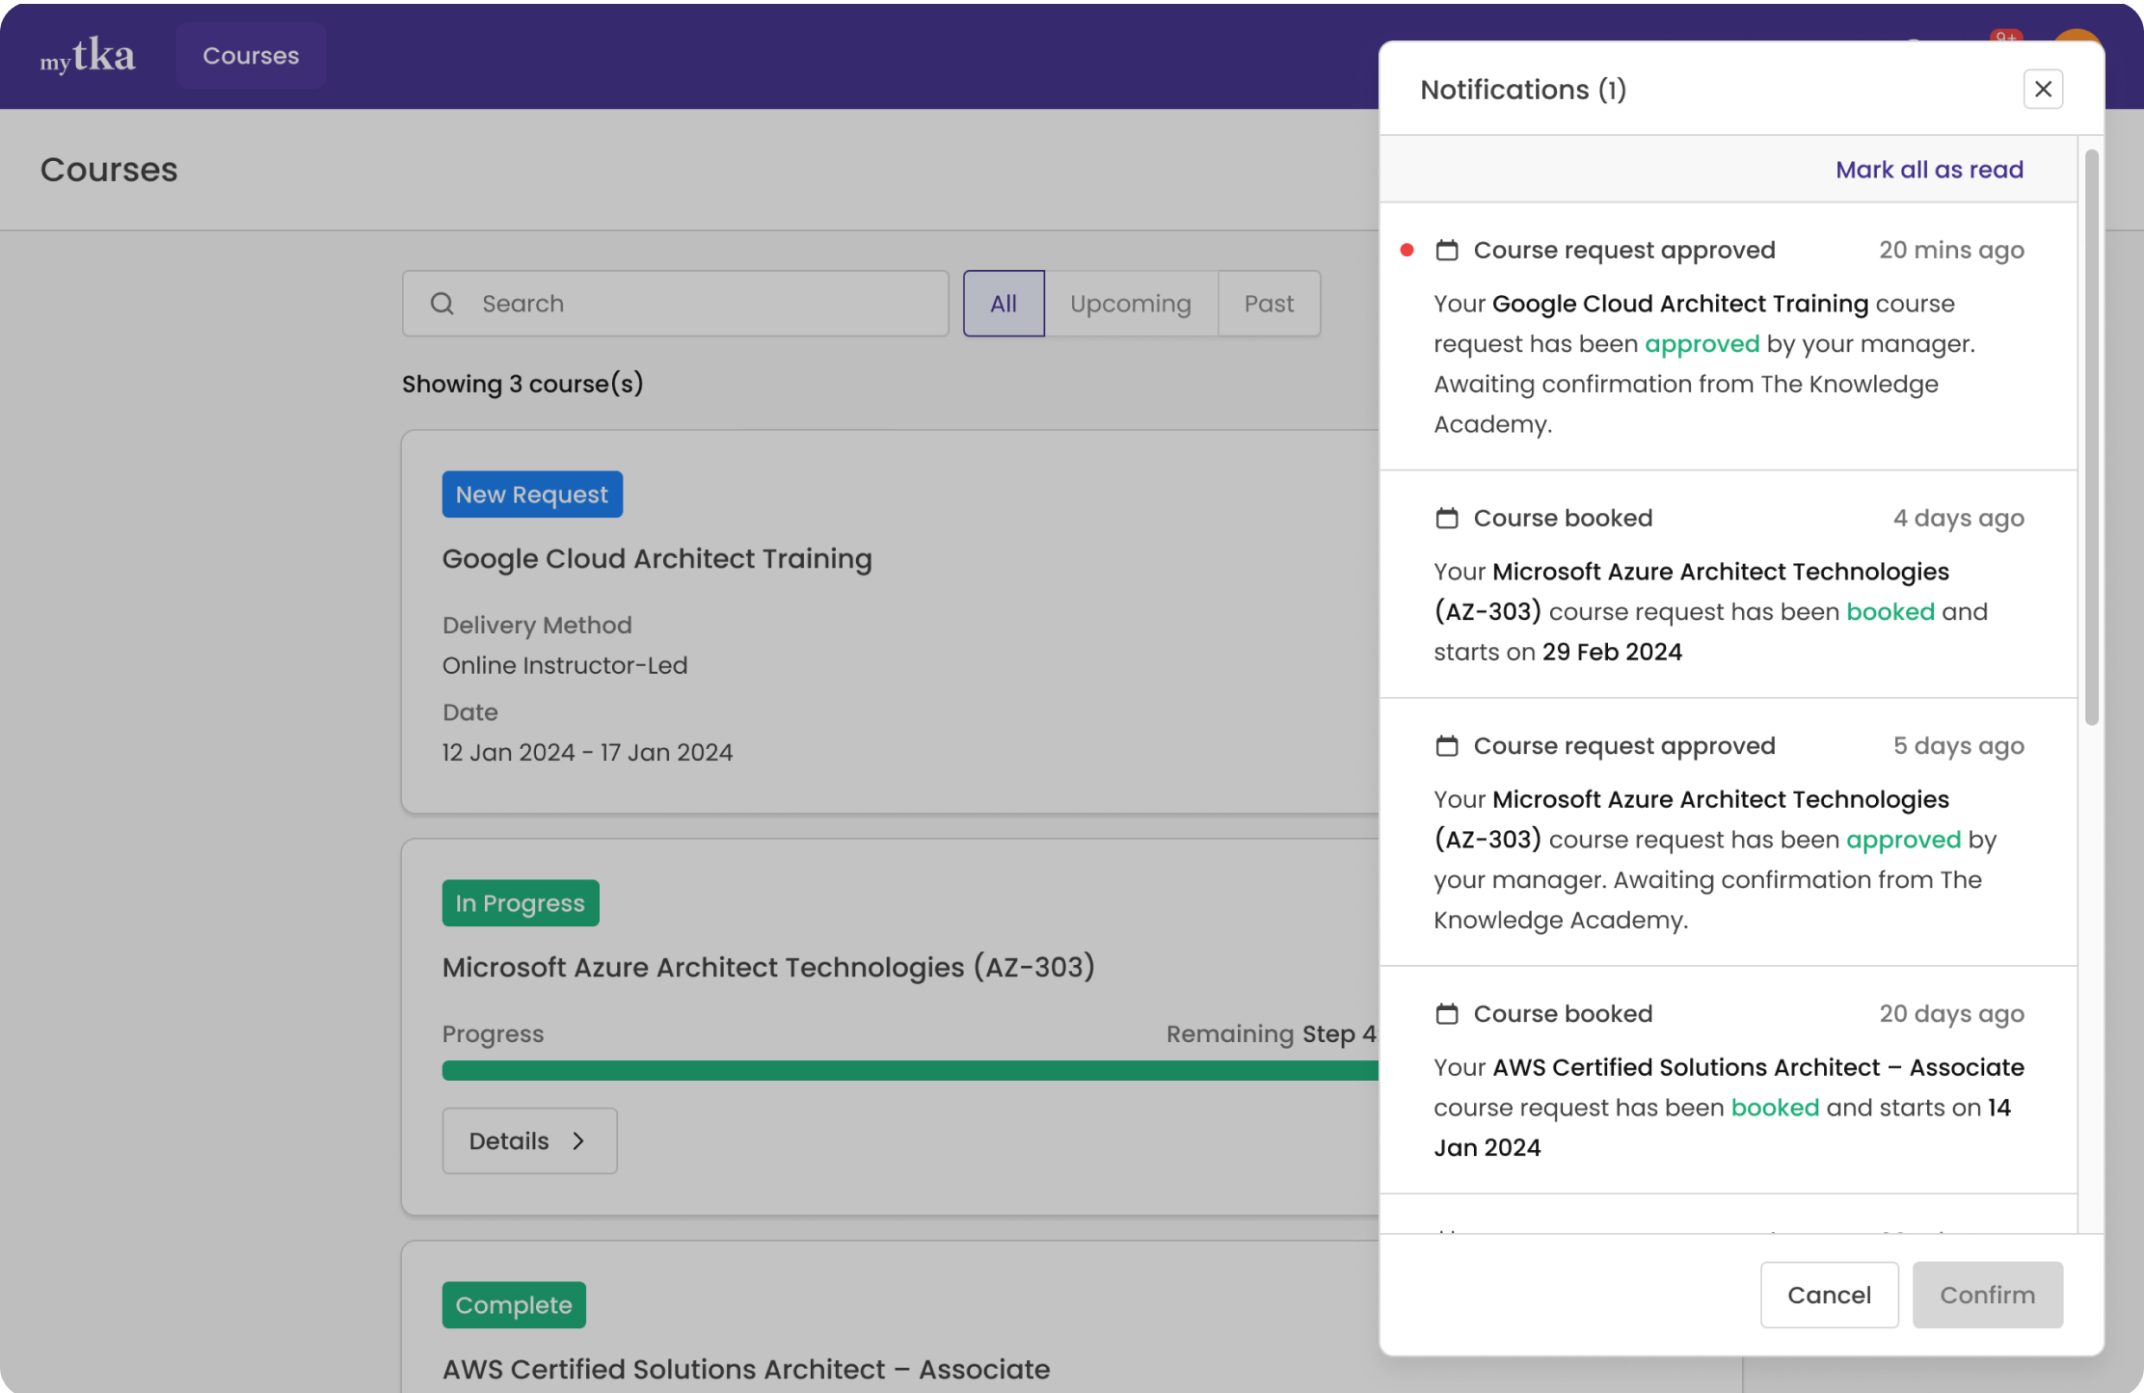Click '29 Feb 2024' start date
The width and height of the screenshot is (2144, 1393).
[x=1612, y=652]
